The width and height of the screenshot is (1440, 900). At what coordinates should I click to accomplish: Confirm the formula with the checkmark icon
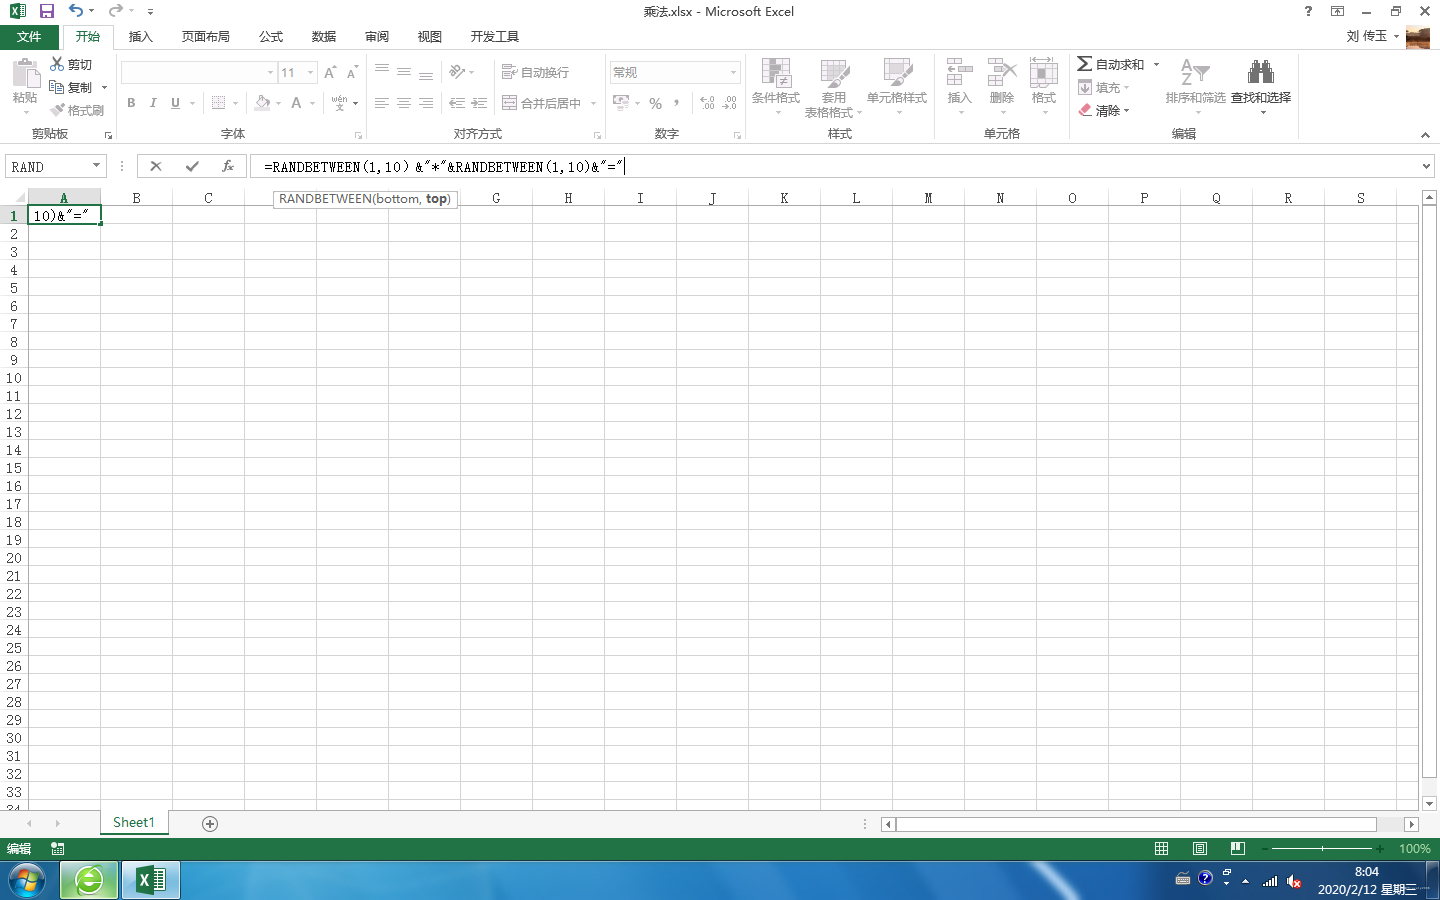point(192,166)
